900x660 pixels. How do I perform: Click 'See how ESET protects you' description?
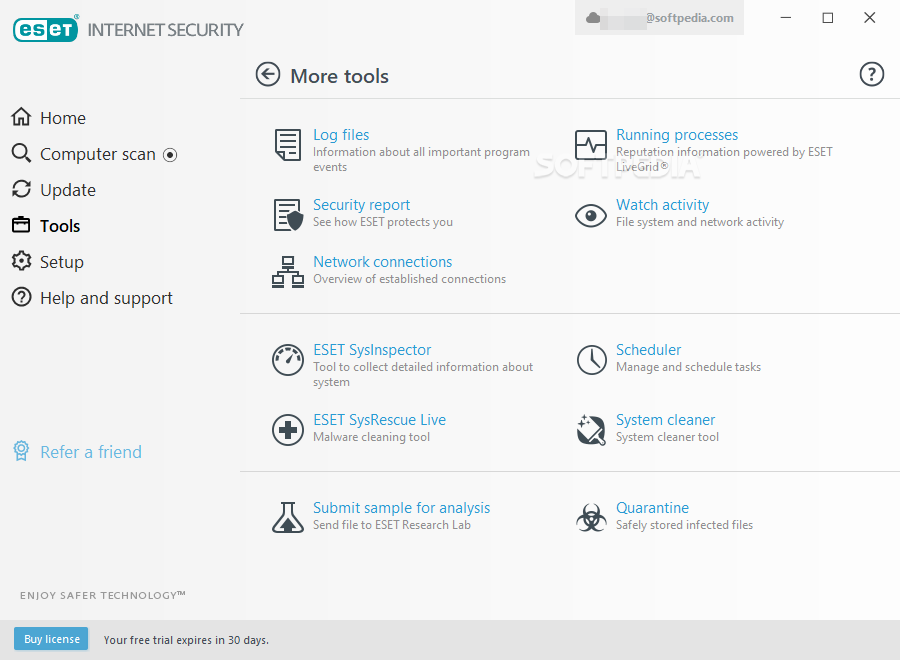tap(382, 222)
